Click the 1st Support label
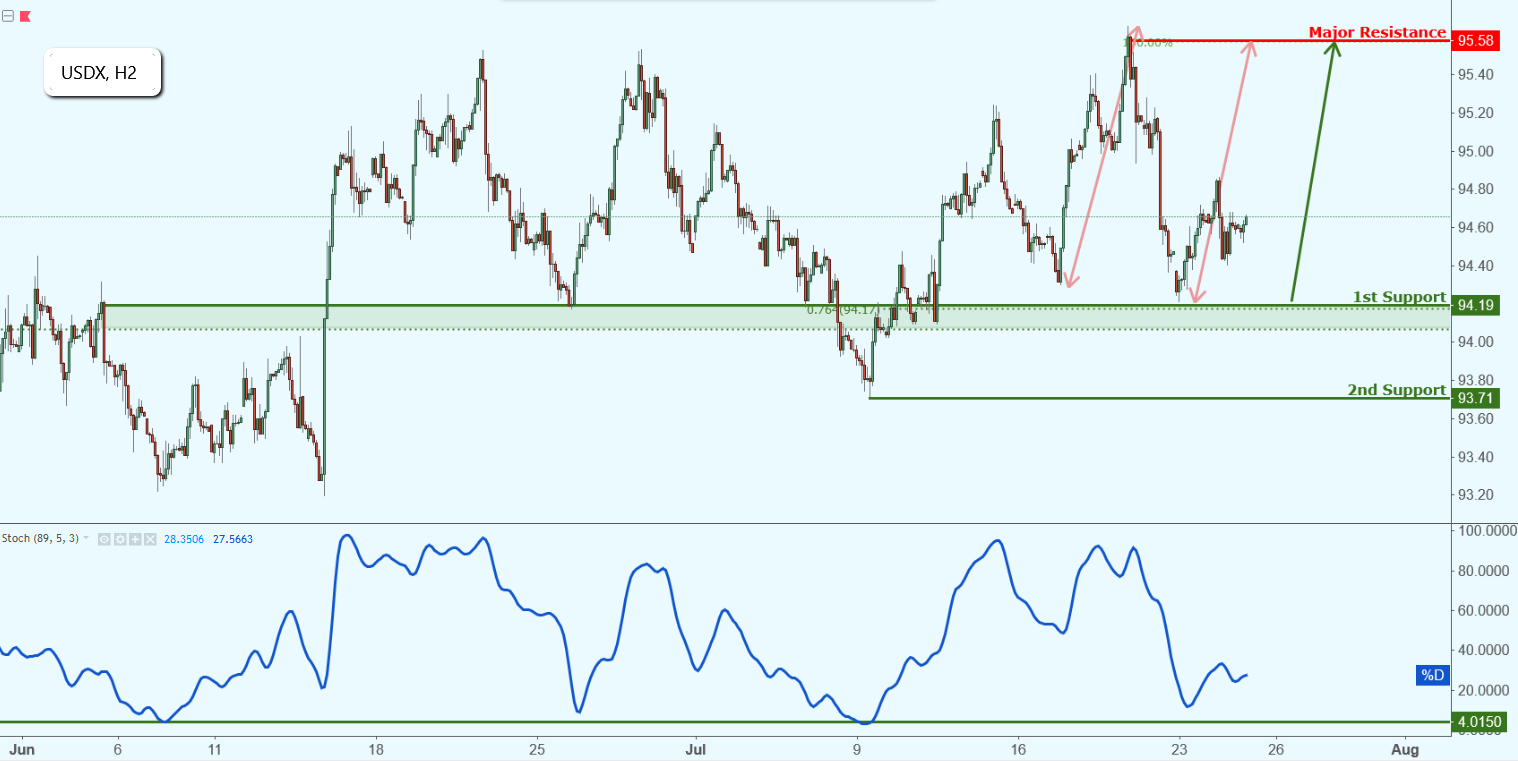This screenshot has width=1518, height=761. [x=1399, y=297]
